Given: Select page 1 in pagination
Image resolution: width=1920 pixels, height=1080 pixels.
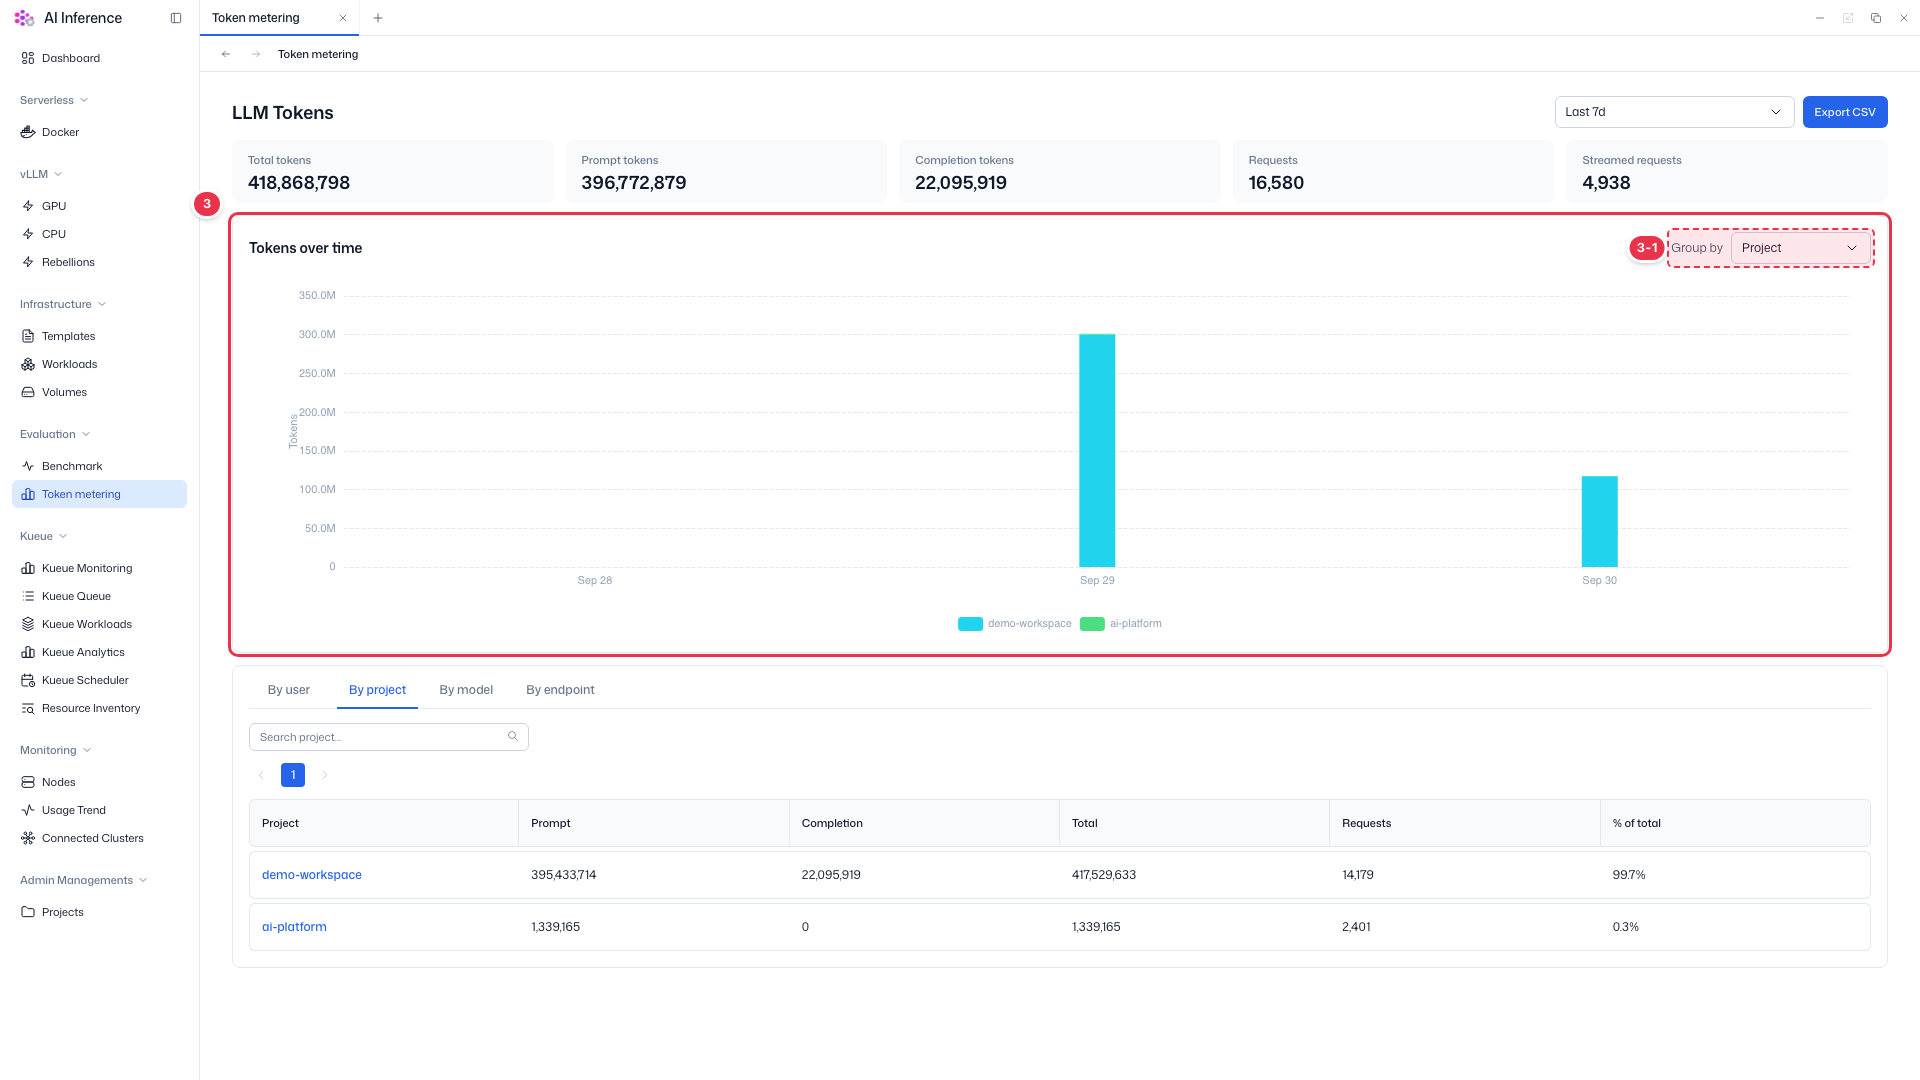Looking at the screenshot, I should pos(293,775).
